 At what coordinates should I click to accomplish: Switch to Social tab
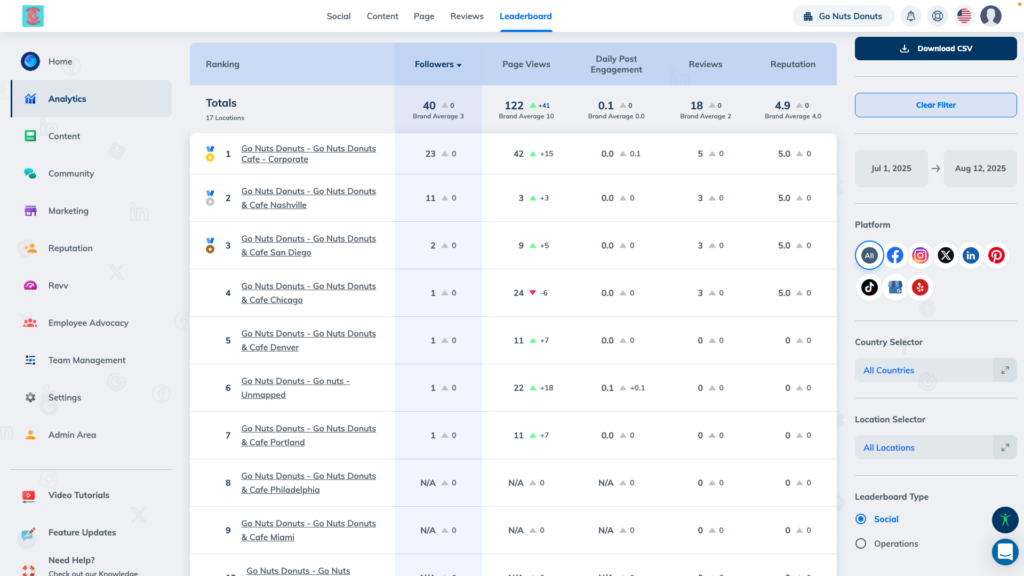(x=338, y=16)
